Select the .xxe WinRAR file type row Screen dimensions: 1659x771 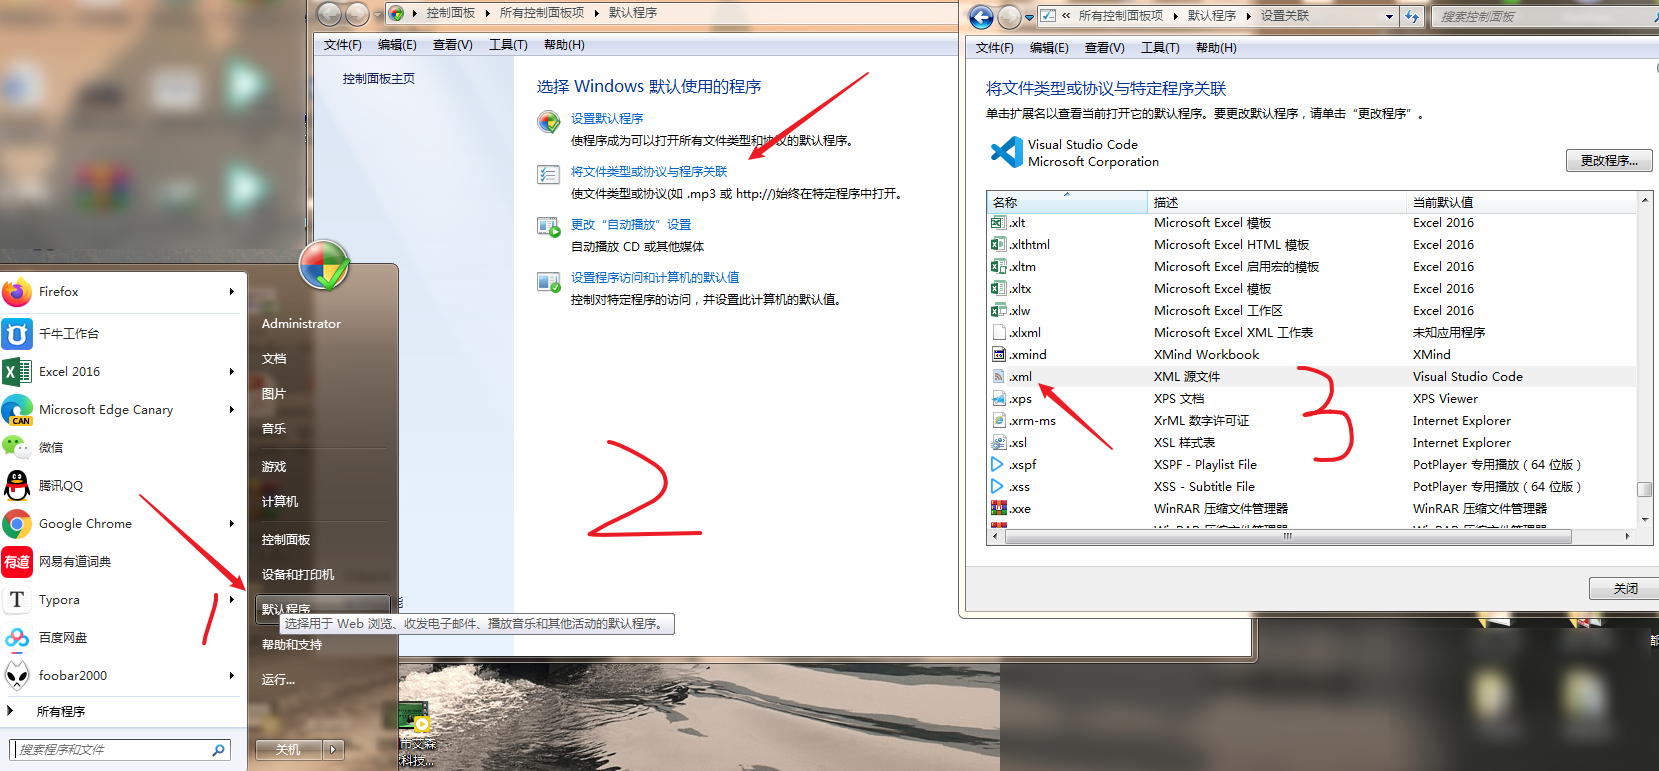1311,509
